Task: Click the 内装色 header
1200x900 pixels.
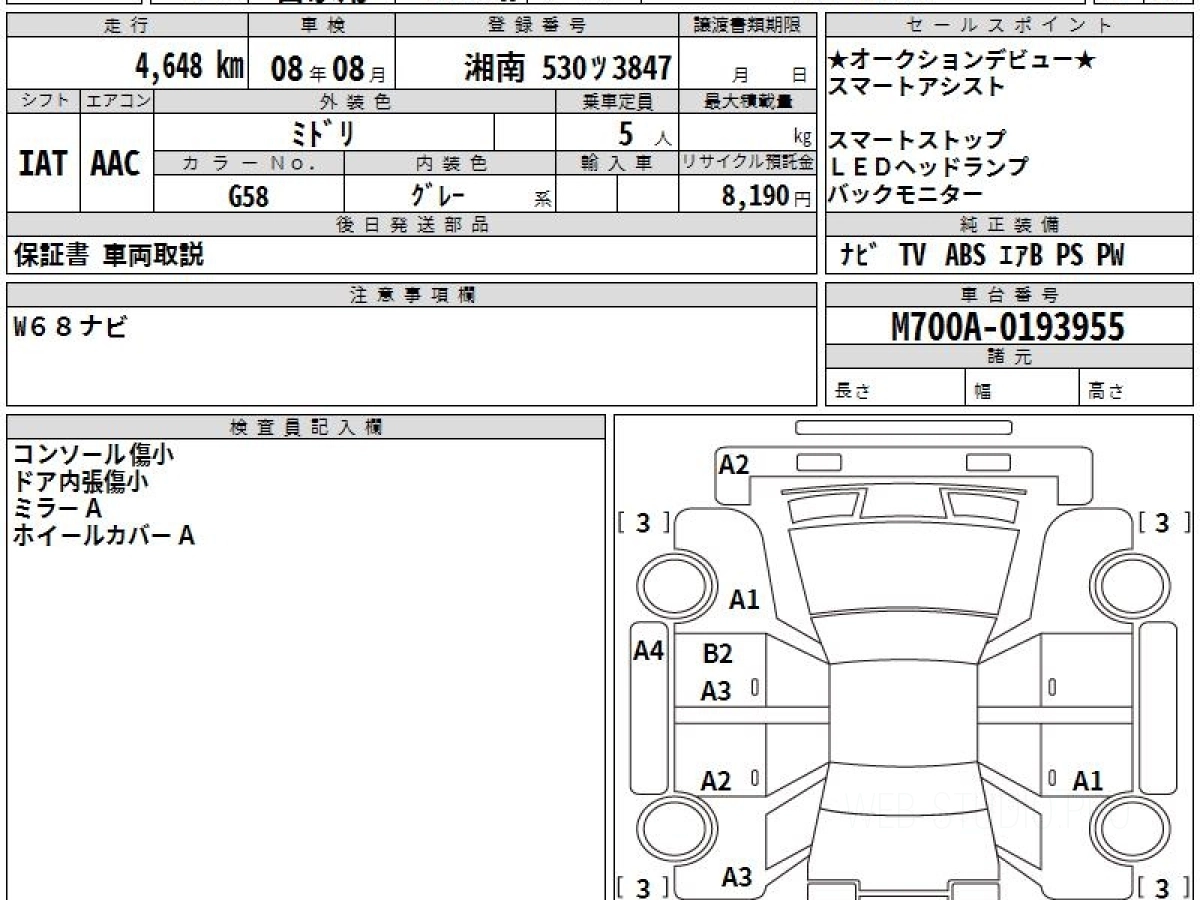Action: pos(450,163)
